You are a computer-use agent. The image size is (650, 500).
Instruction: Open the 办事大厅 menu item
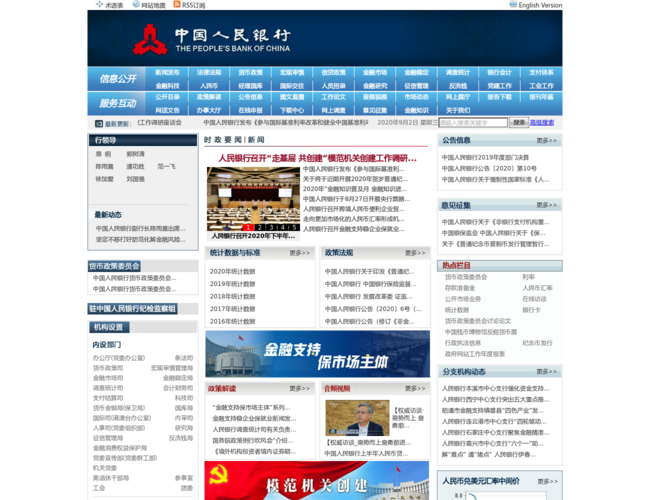(x=209, y=110)
